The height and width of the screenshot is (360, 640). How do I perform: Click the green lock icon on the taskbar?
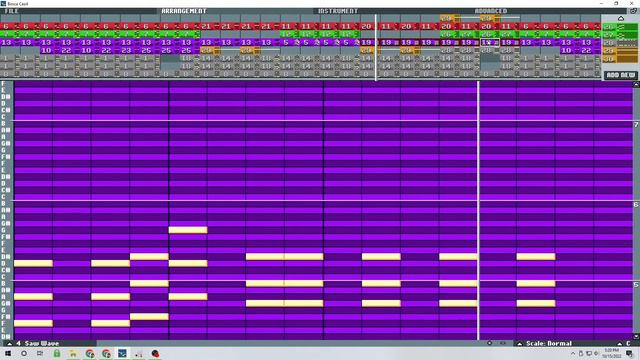[x=57, y=353]
